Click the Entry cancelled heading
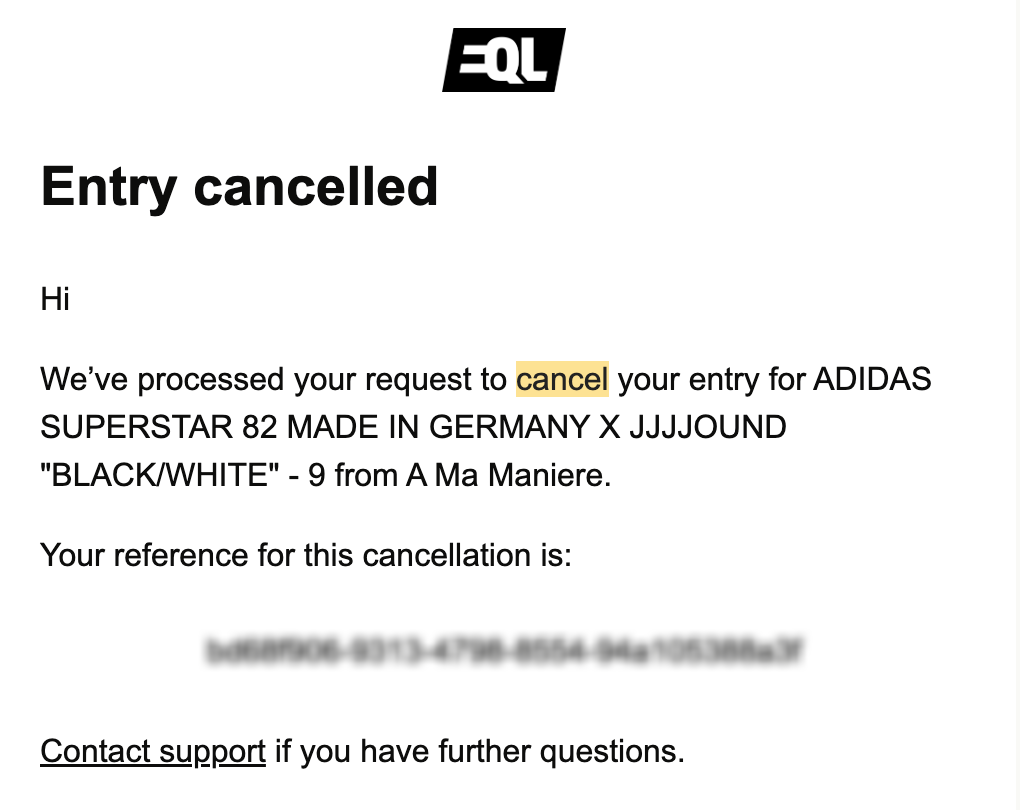Screen dimensions: 1020x810 pos(239,187)
